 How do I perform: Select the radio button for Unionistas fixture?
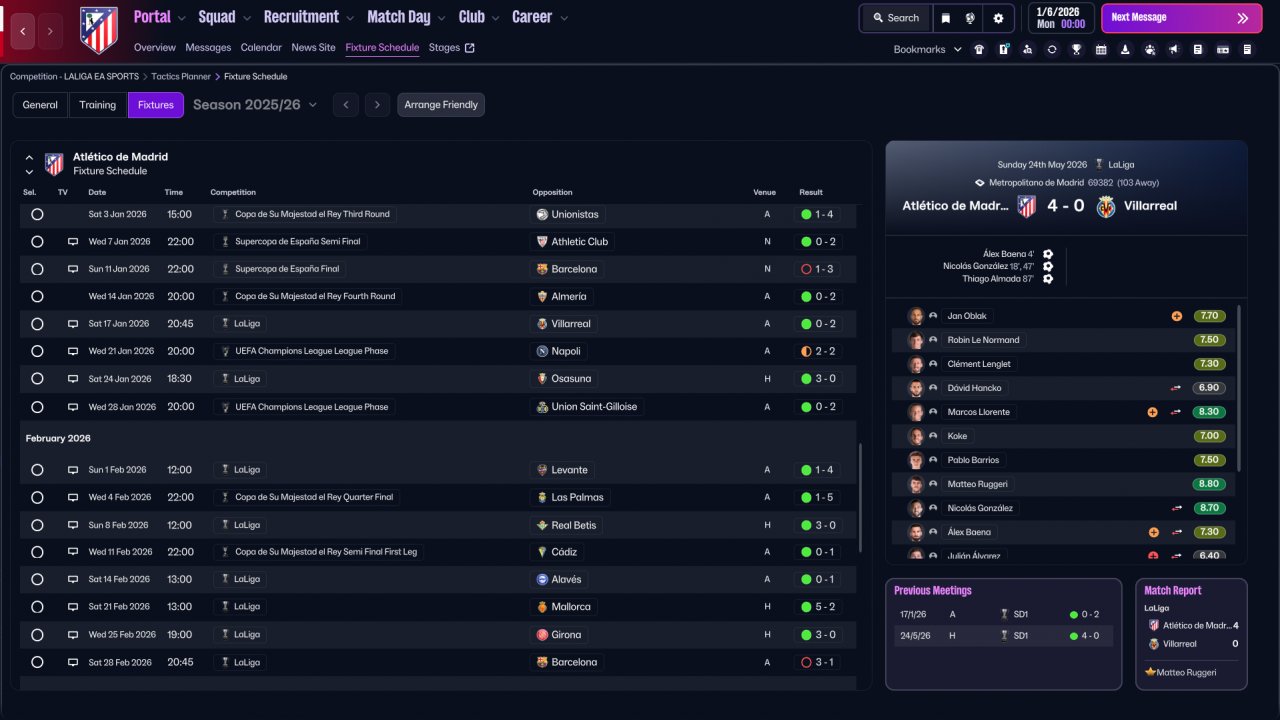coord(37,214)
